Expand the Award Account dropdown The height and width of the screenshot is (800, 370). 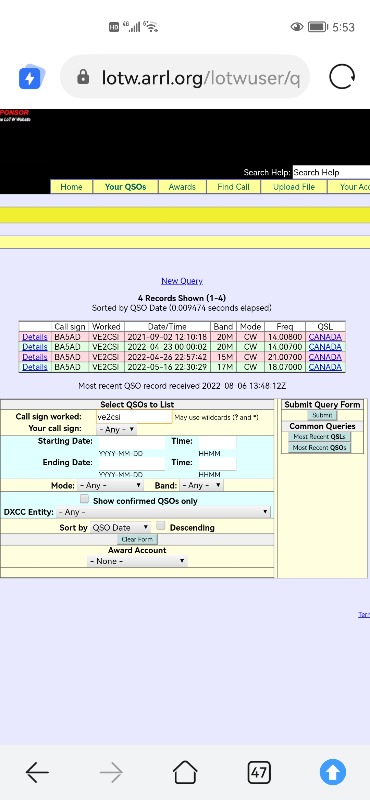click(137, 561)
